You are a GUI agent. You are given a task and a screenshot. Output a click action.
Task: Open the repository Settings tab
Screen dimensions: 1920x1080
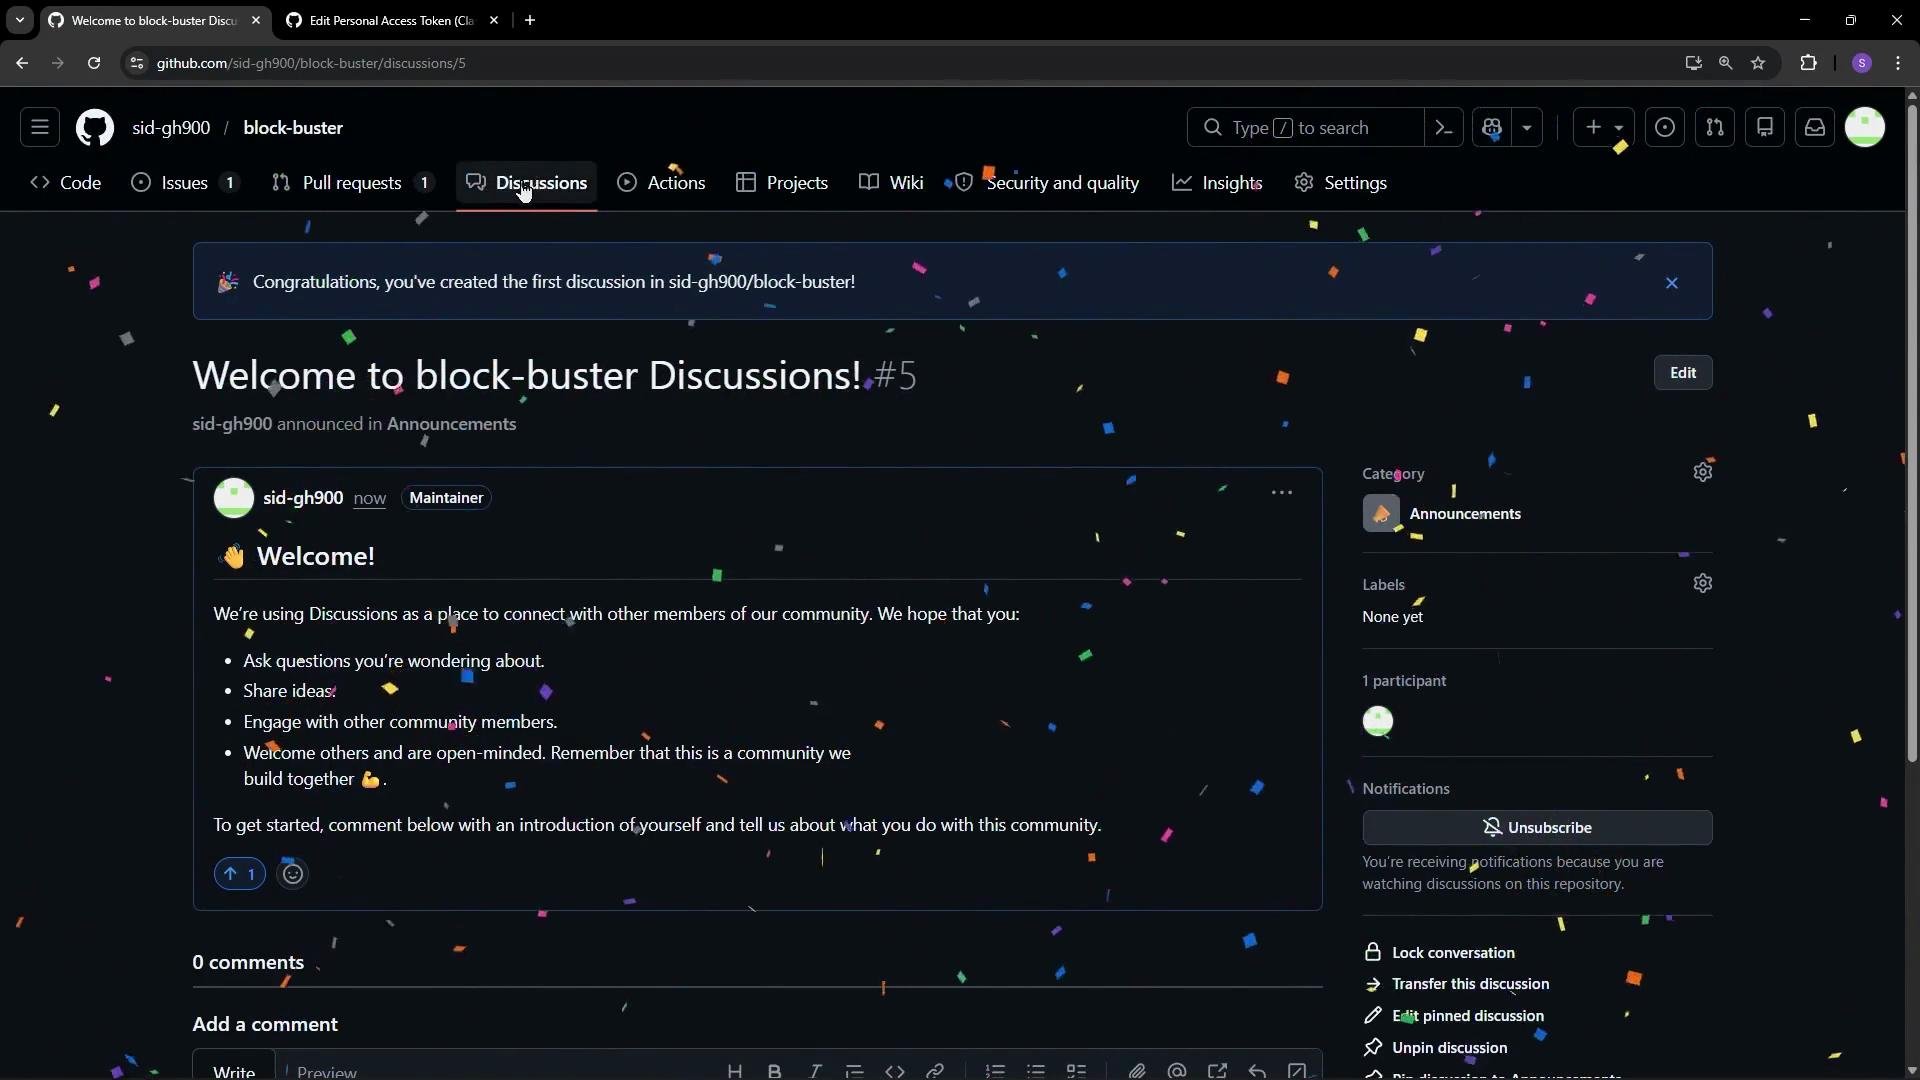(1341, 183)
